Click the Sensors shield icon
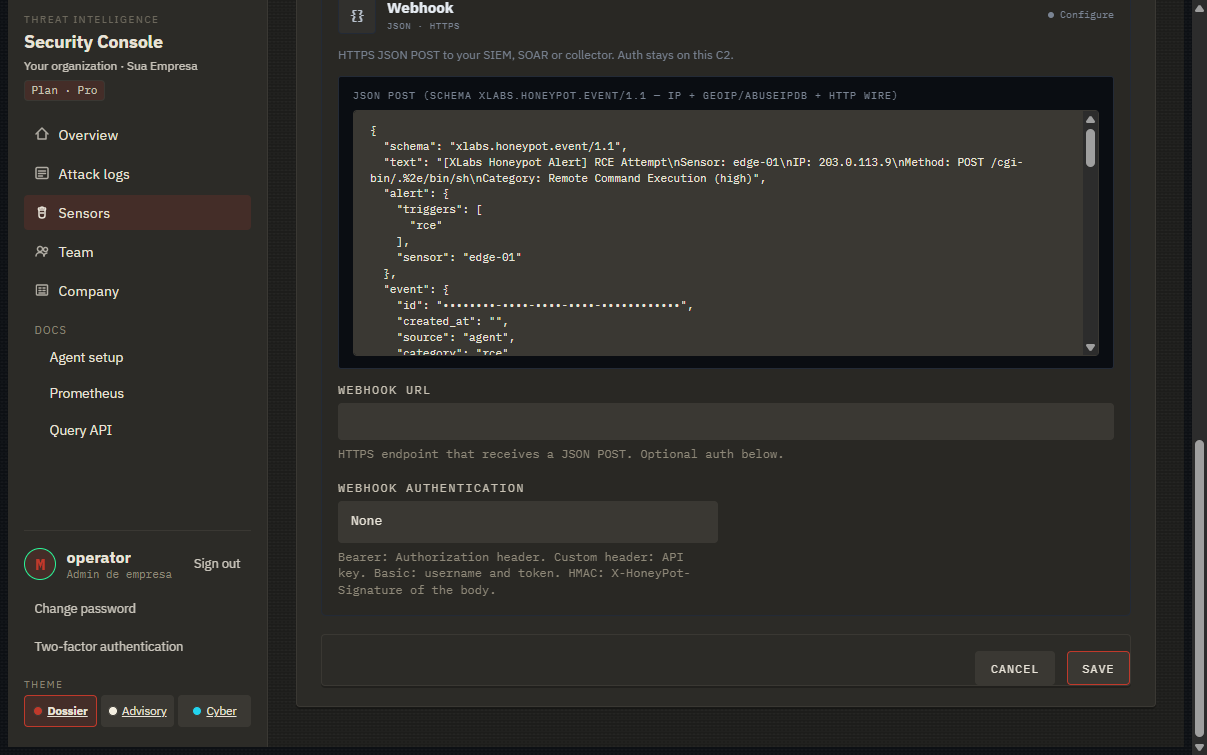Viewport: 1207px width, 755px height. (42, 213)
